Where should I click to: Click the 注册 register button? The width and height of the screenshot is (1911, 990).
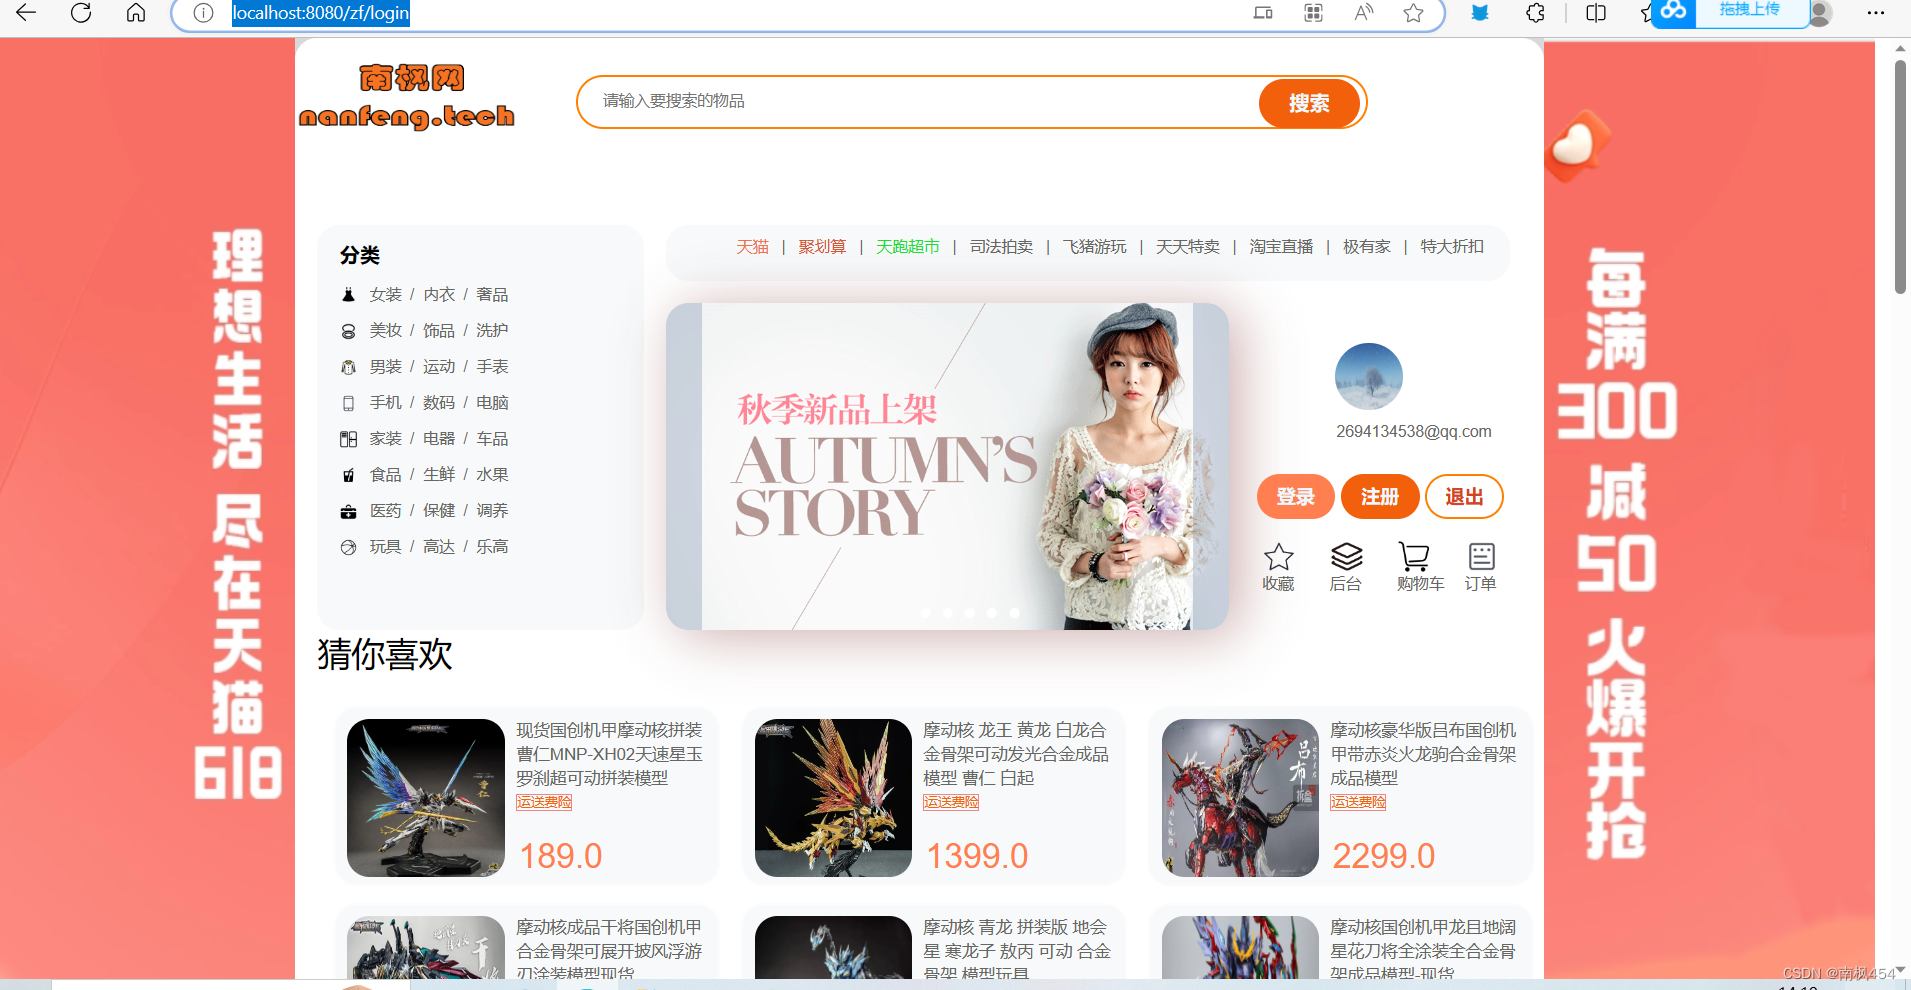pyautogui.click(x=1380, y=497)
